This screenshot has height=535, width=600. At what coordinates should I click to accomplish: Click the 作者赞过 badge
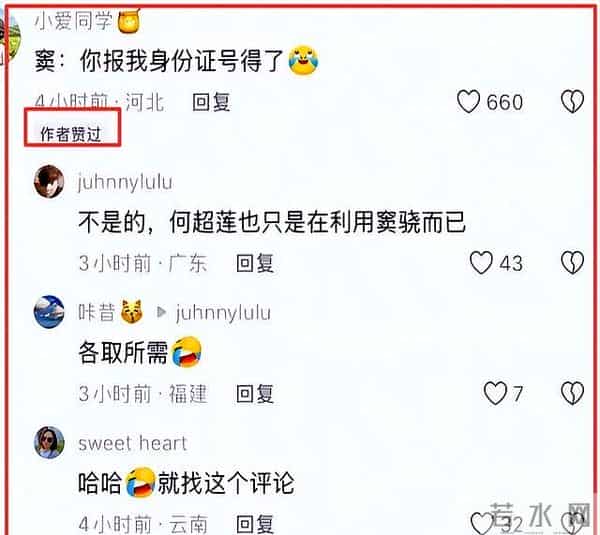click(x=71, y=134)
